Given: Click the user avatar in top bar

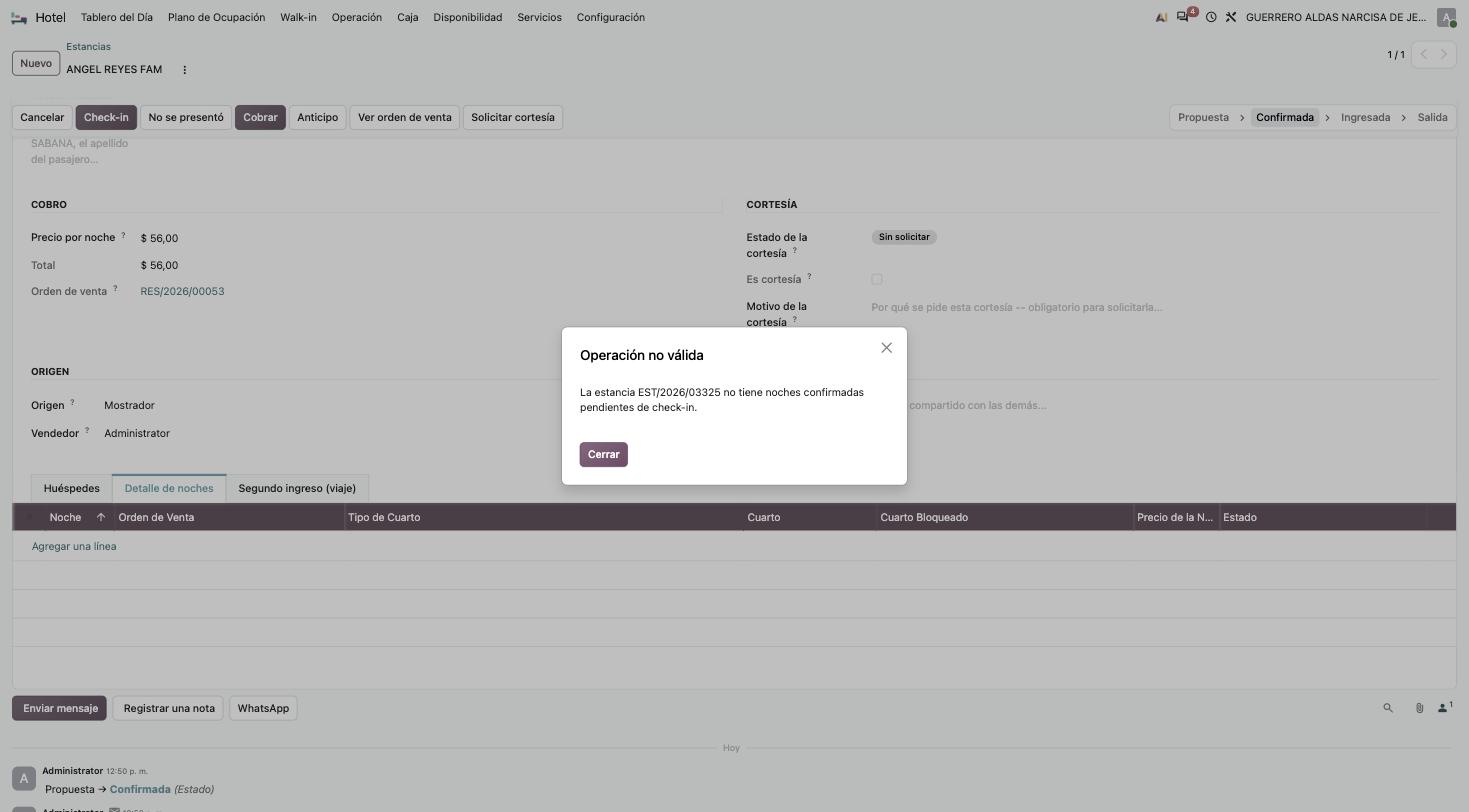Looking at the screenshot, I should point(1446,17).
